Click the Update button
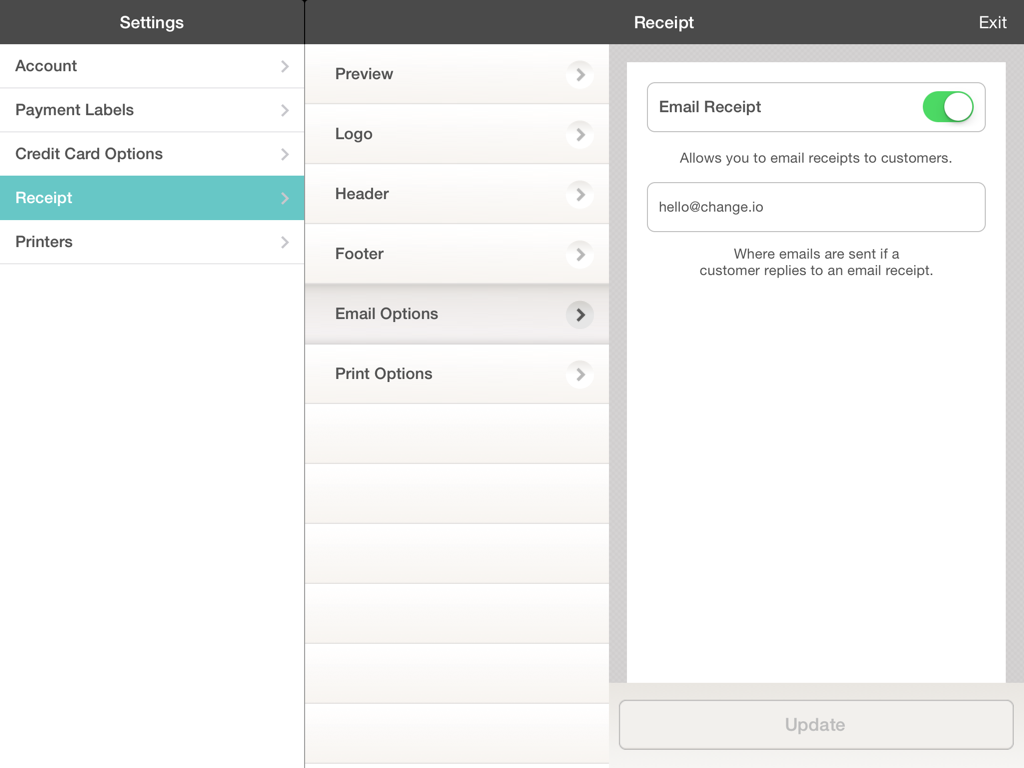 point(816,725)
